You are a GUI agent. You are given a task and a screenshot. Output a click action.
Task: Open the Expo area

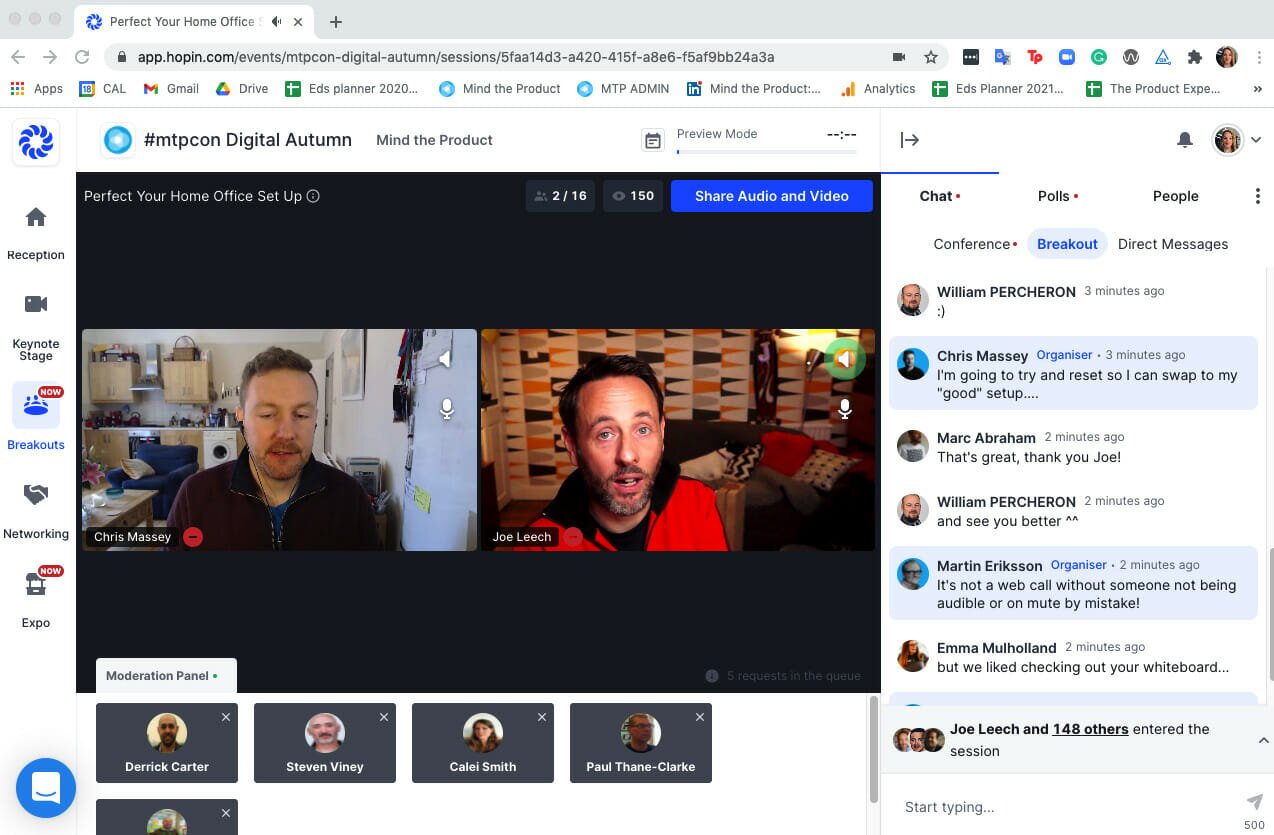coord(36,597)
